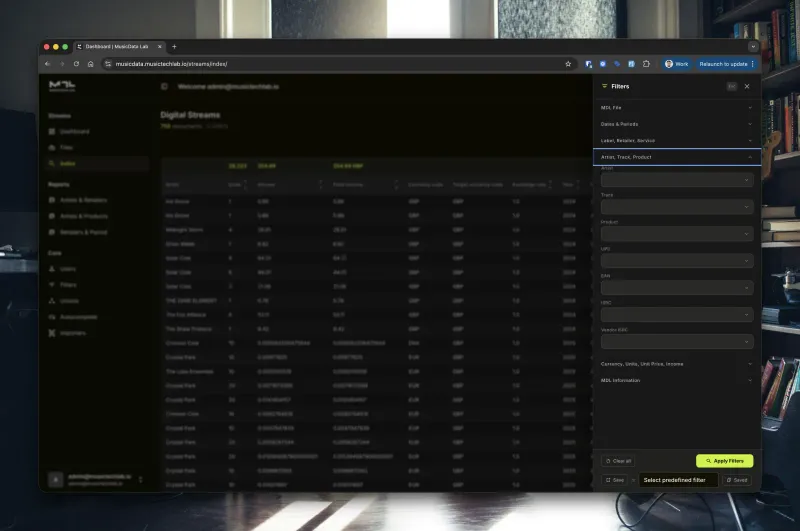
Task: Expand the Dates & Periods filter section
Action: pos(677,124)
